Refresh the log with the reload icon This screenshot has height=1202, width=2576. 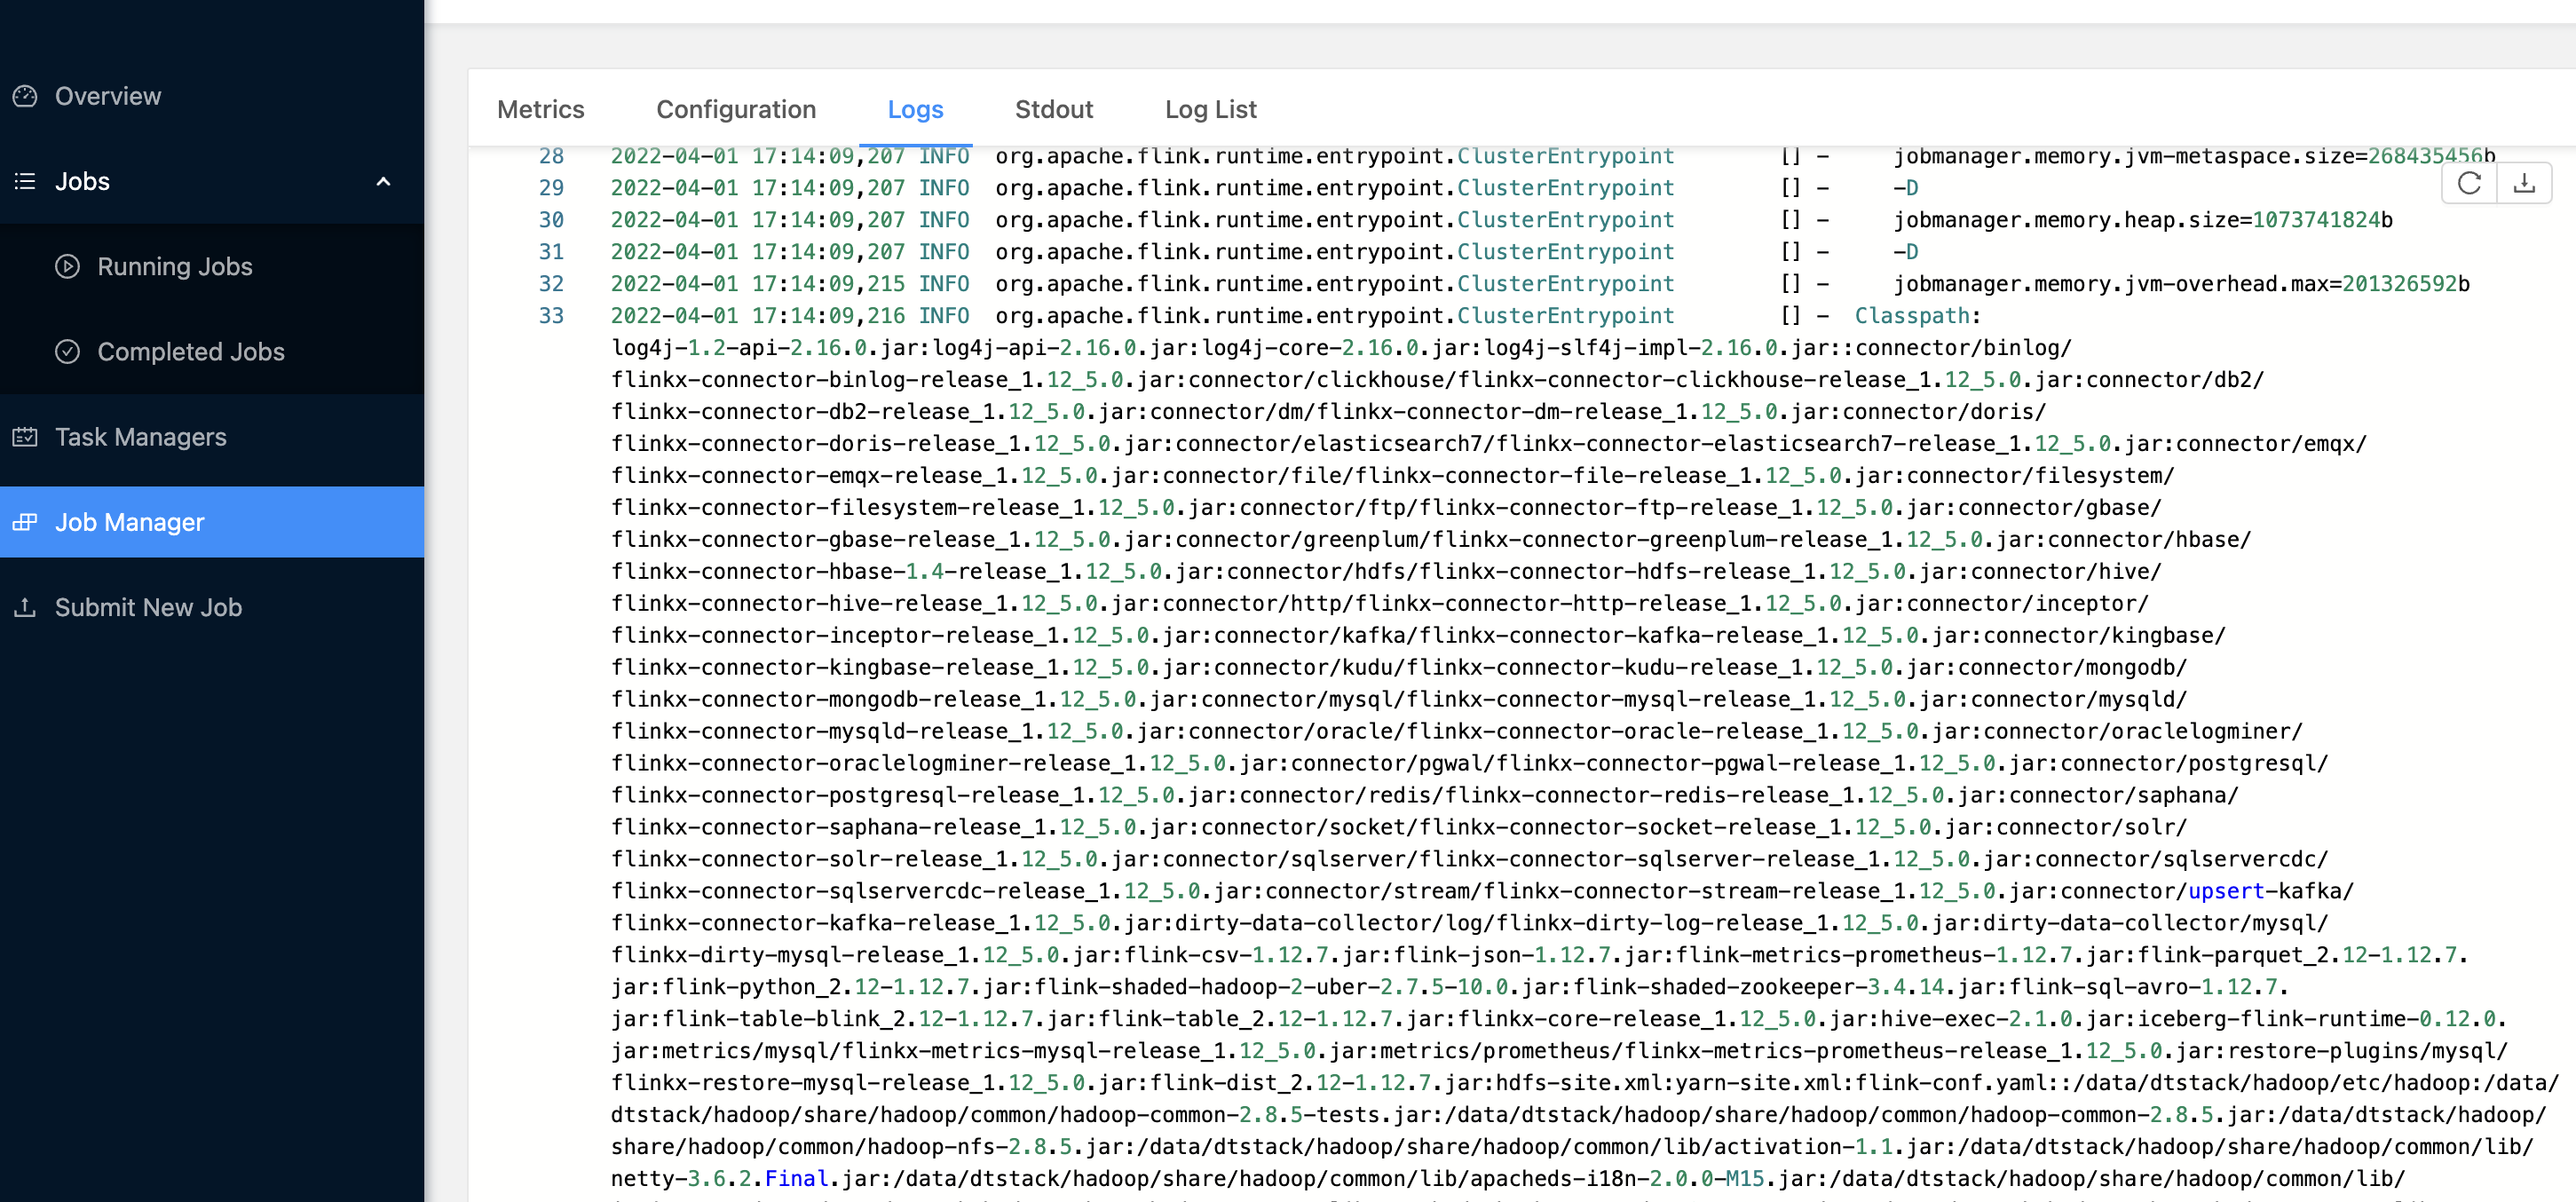(2469, 183)
